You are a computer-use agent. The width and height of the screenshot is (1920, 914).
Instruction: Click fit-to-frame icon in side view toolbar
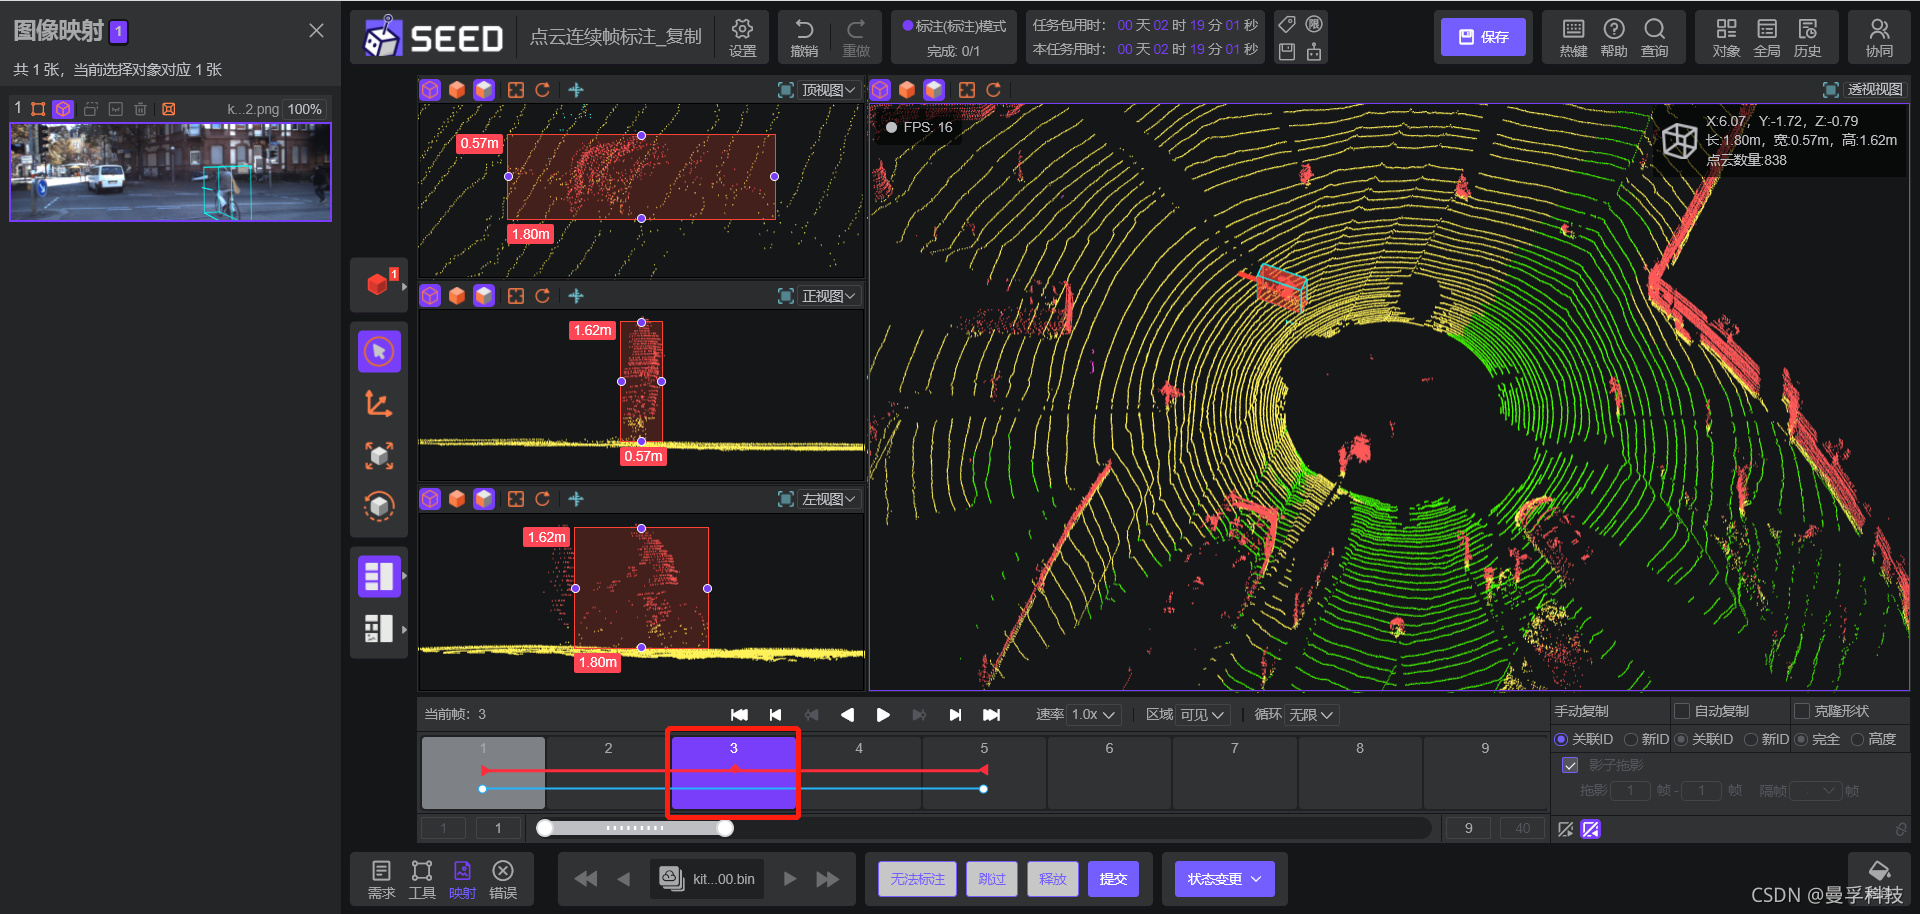[516, 499]
